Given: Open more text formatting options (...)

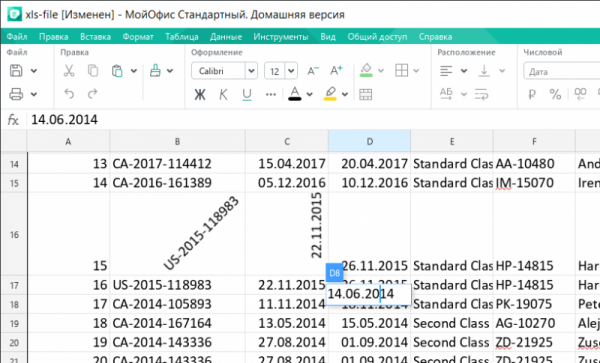Looking at the screenshot, I should 271,94.
